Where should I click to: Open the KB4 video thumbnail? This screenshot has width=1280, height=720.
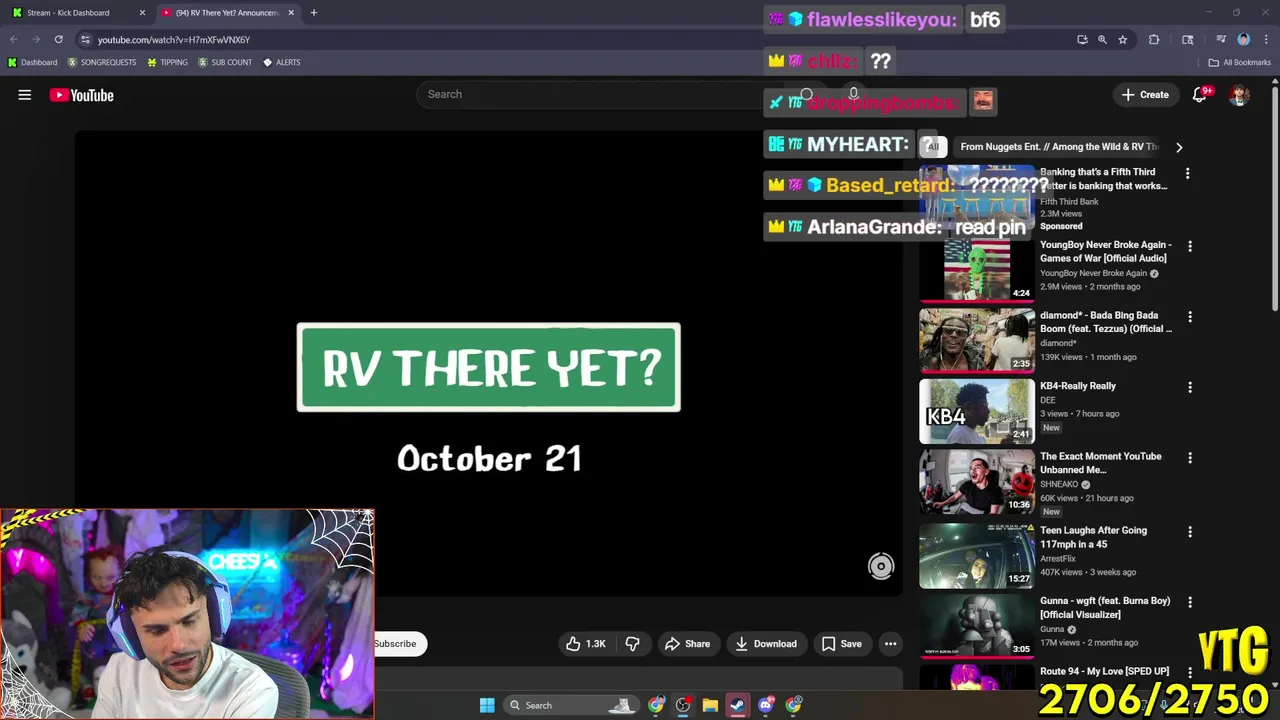(x=977, y=411)
